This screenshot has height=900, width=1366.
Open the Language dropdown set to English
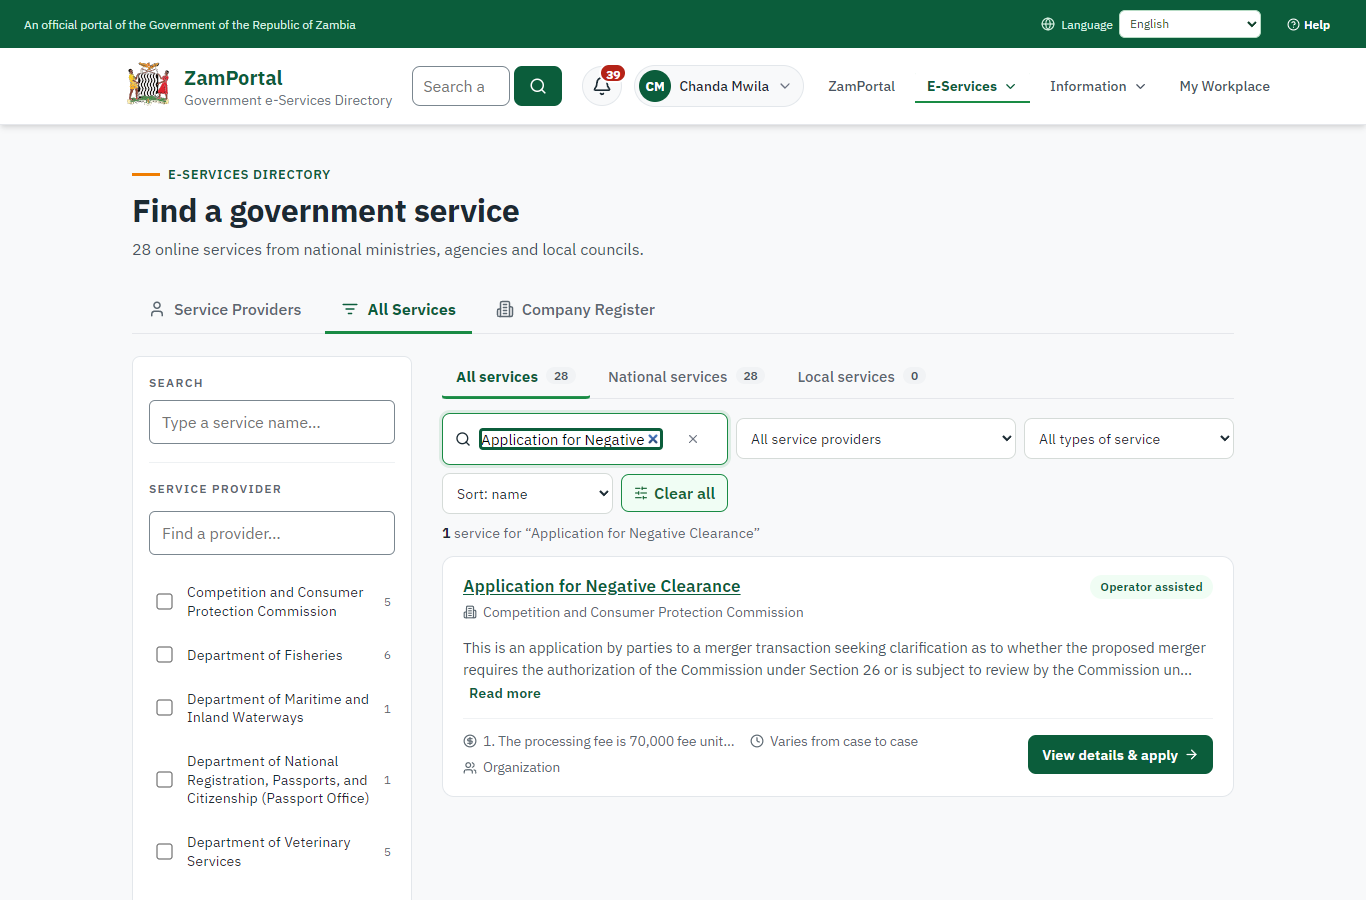click(1190, 24)
